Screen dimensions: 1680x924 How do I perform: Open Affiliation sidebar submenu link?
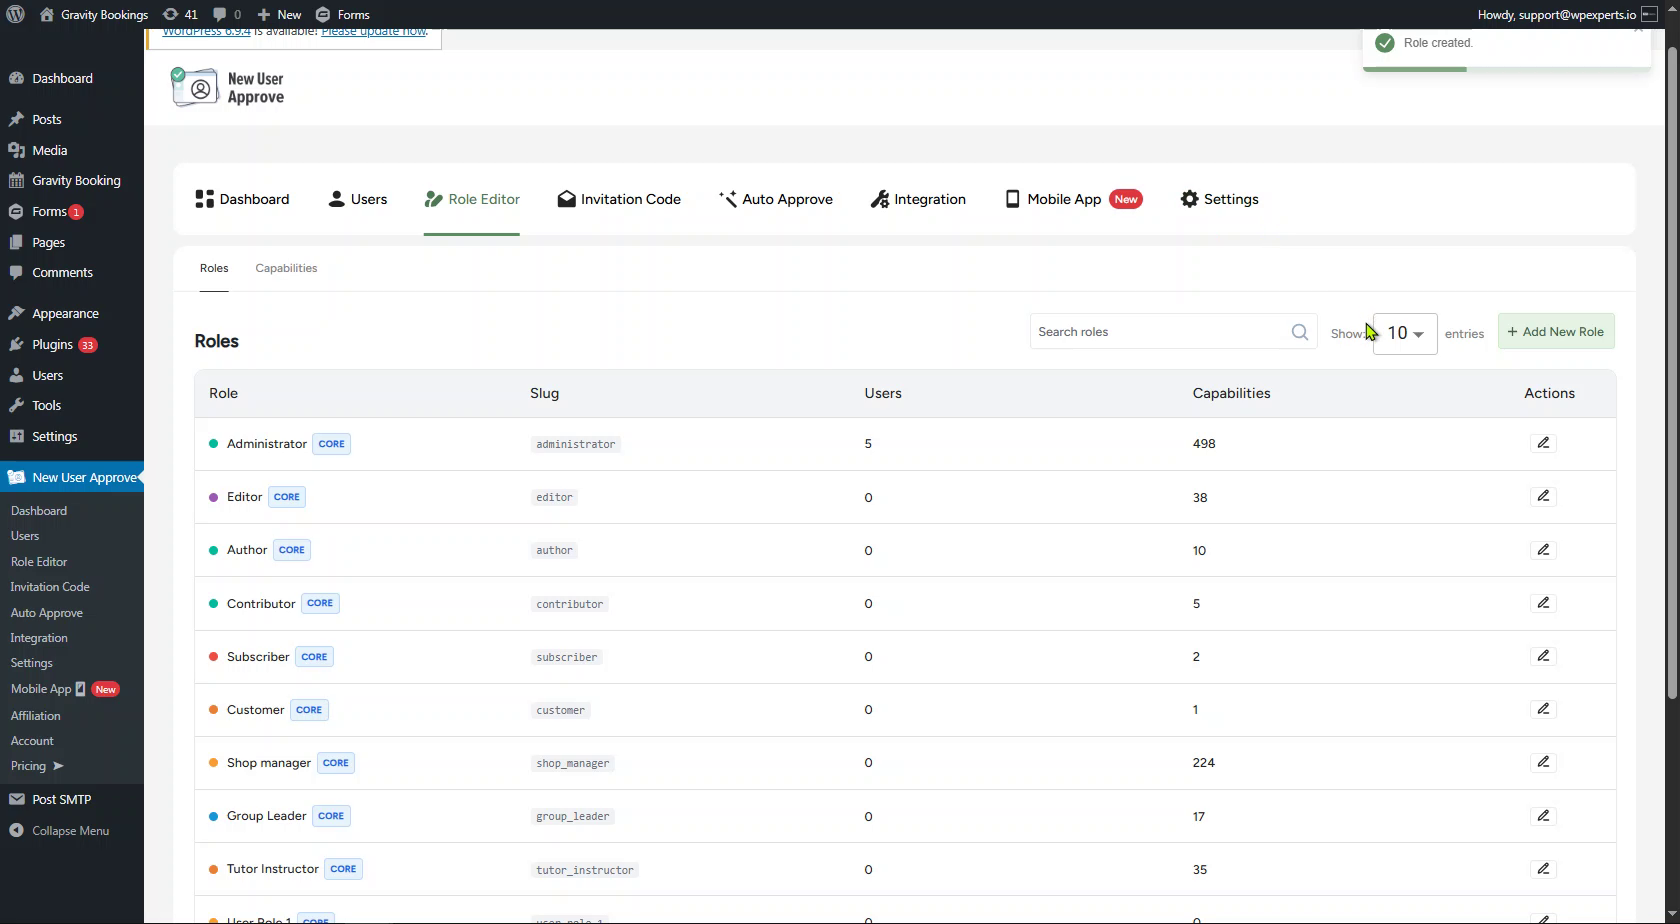tap(36, 716)
